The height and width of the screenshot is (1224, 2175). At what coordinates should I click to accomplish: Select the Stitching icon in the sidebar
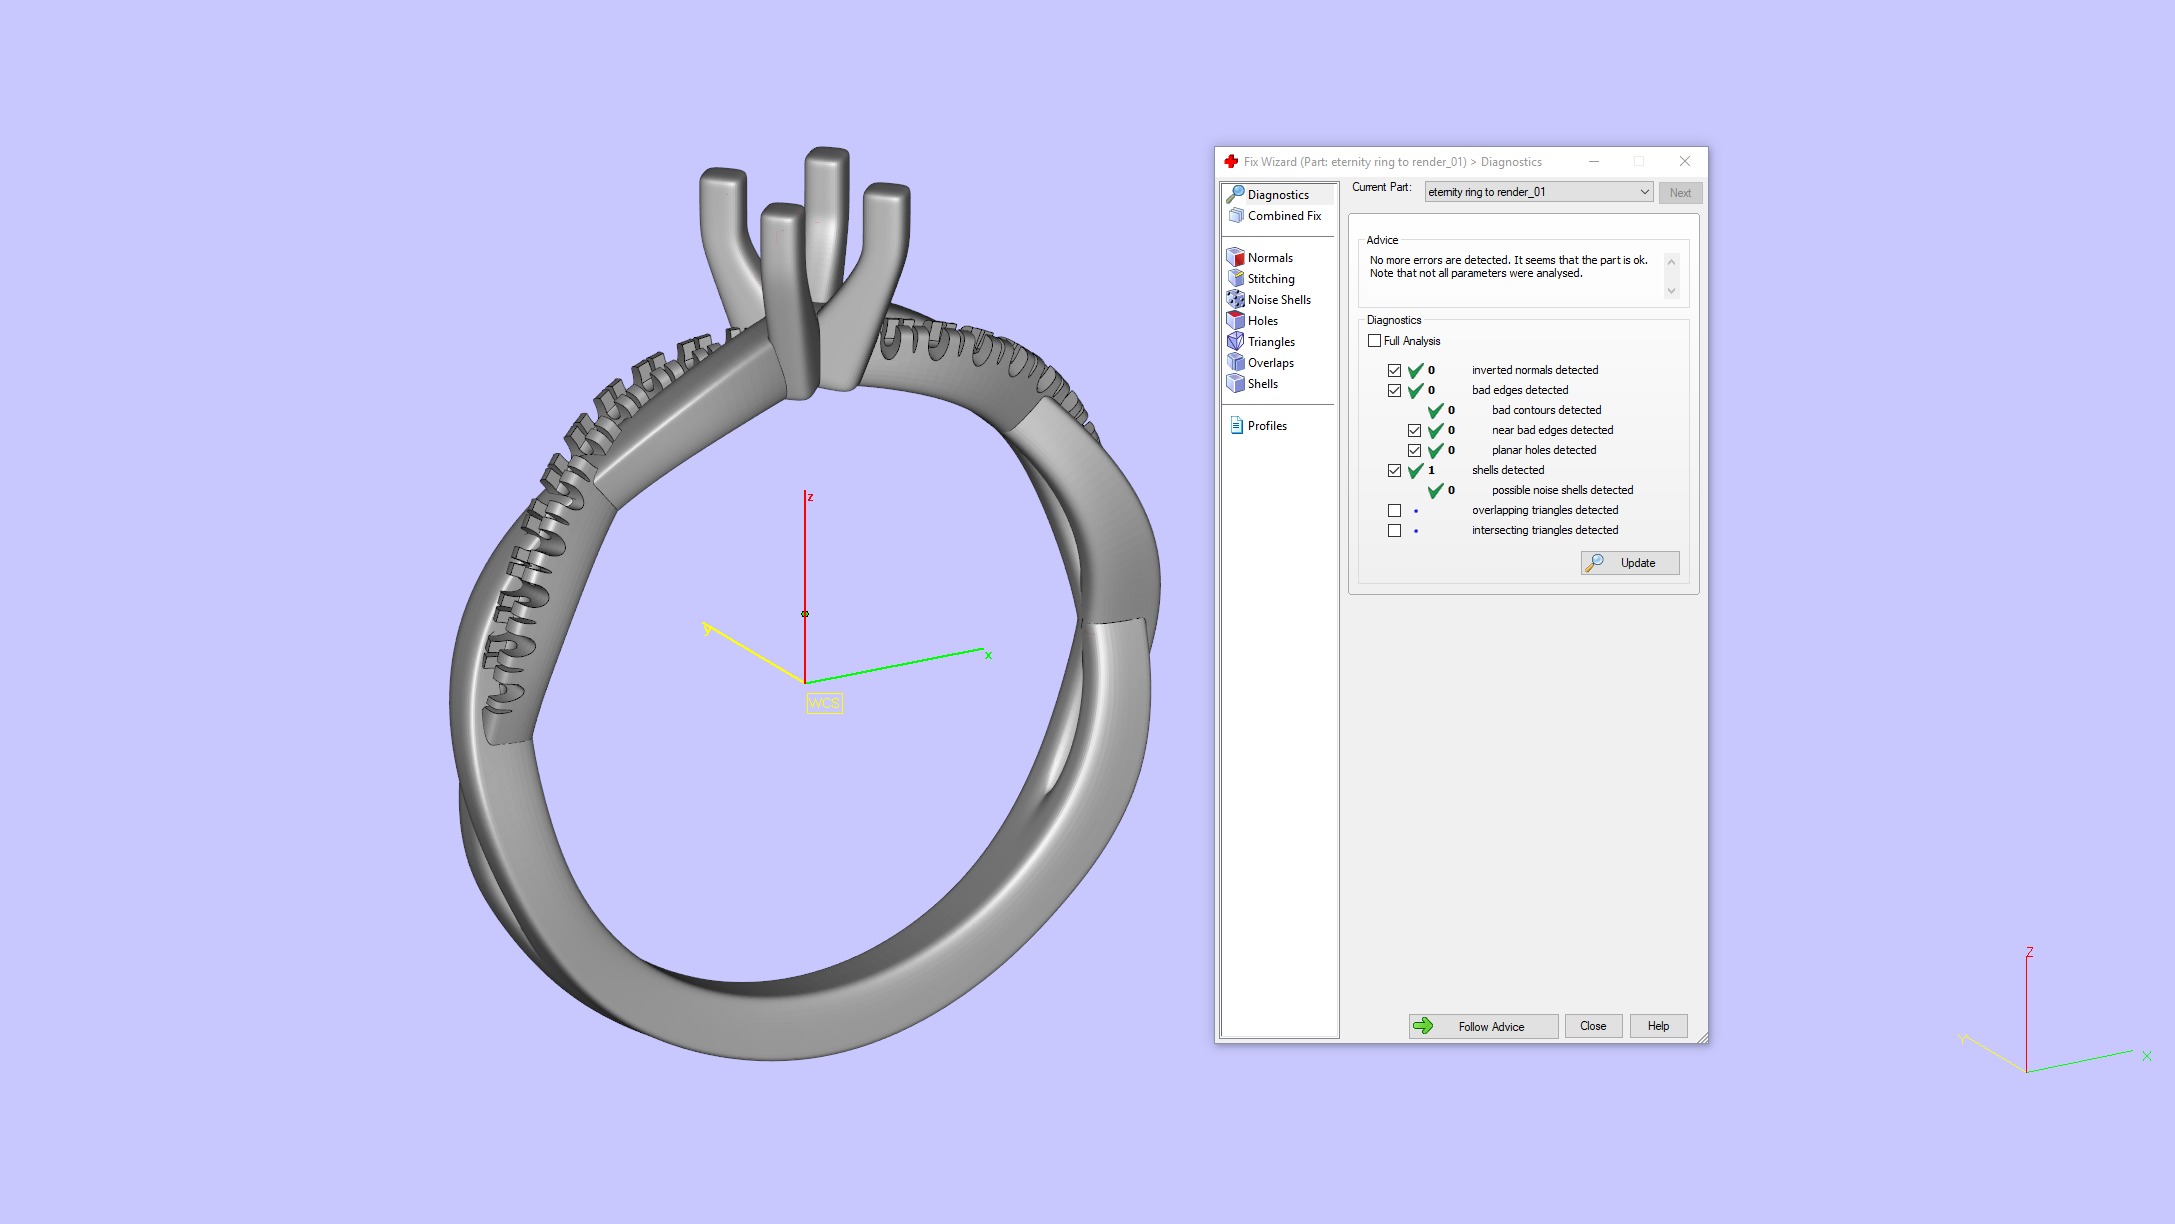[1236, 278]
